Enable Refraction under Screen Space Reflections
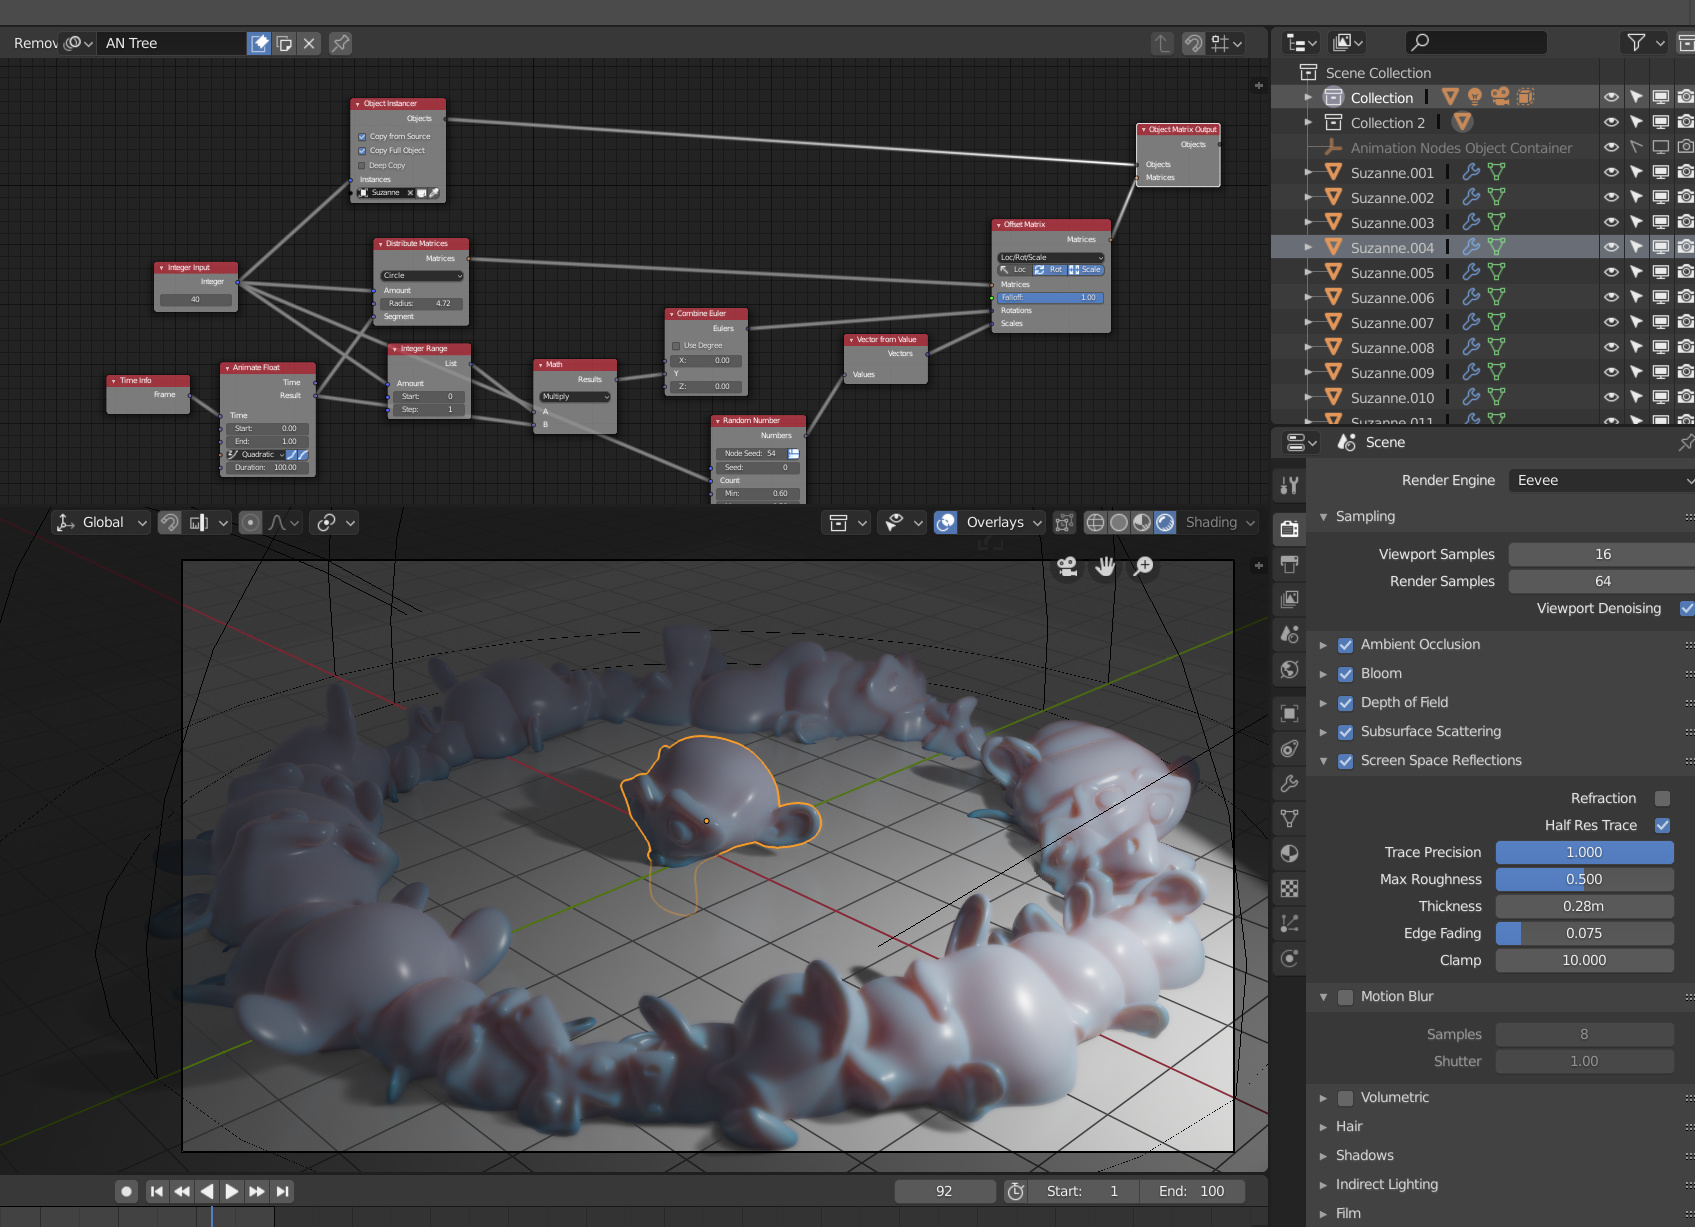Image resolution: width=1695 pixels, height=1227 pixels. [1662, 798]
